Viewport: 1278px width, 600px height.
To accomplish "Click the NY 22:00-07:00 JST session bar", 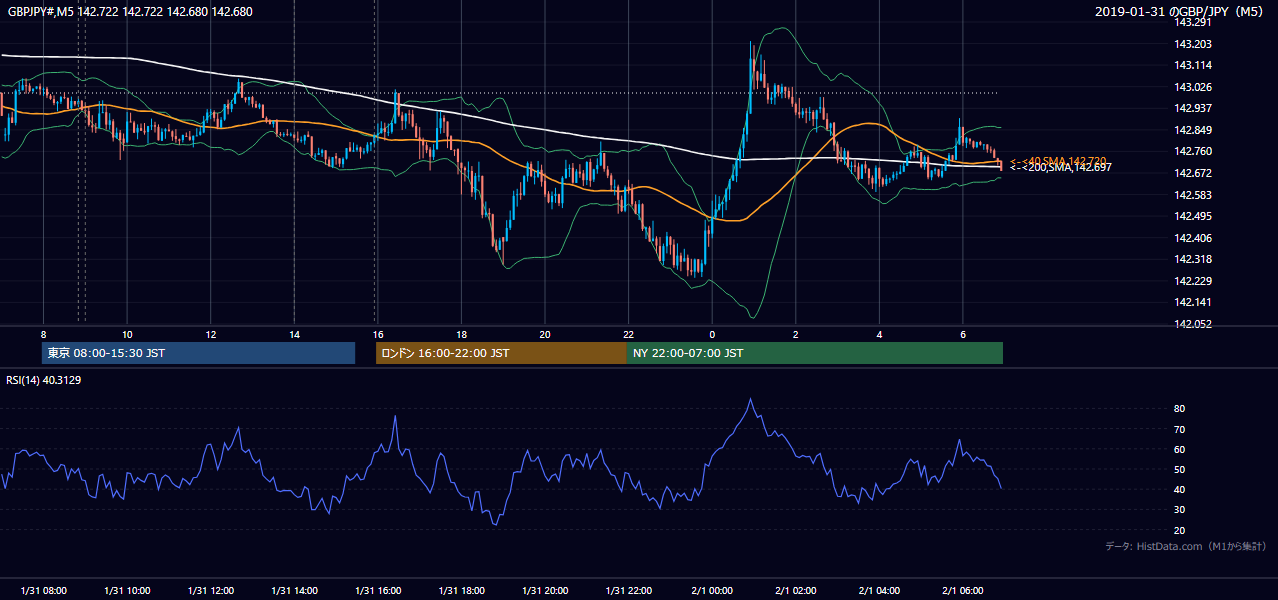I will tap(815, 353).
